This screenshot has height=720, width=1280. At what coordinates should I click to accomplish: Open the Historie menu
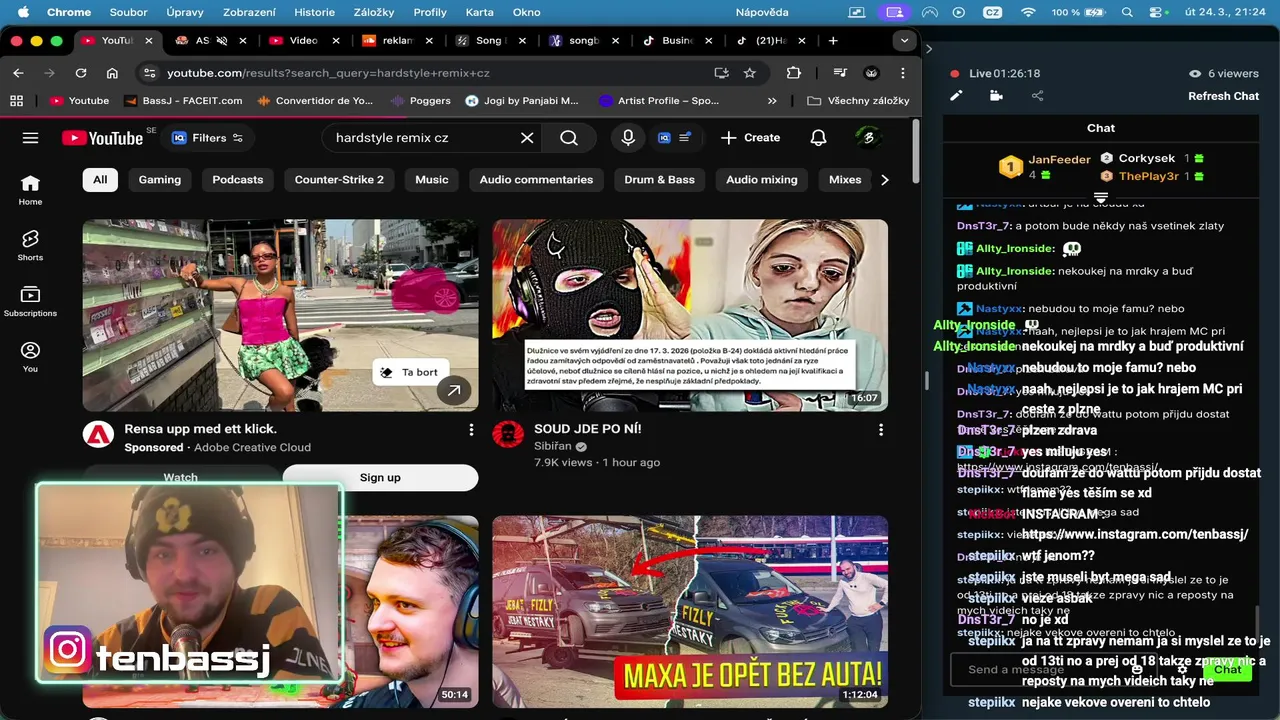pos(315,12)
